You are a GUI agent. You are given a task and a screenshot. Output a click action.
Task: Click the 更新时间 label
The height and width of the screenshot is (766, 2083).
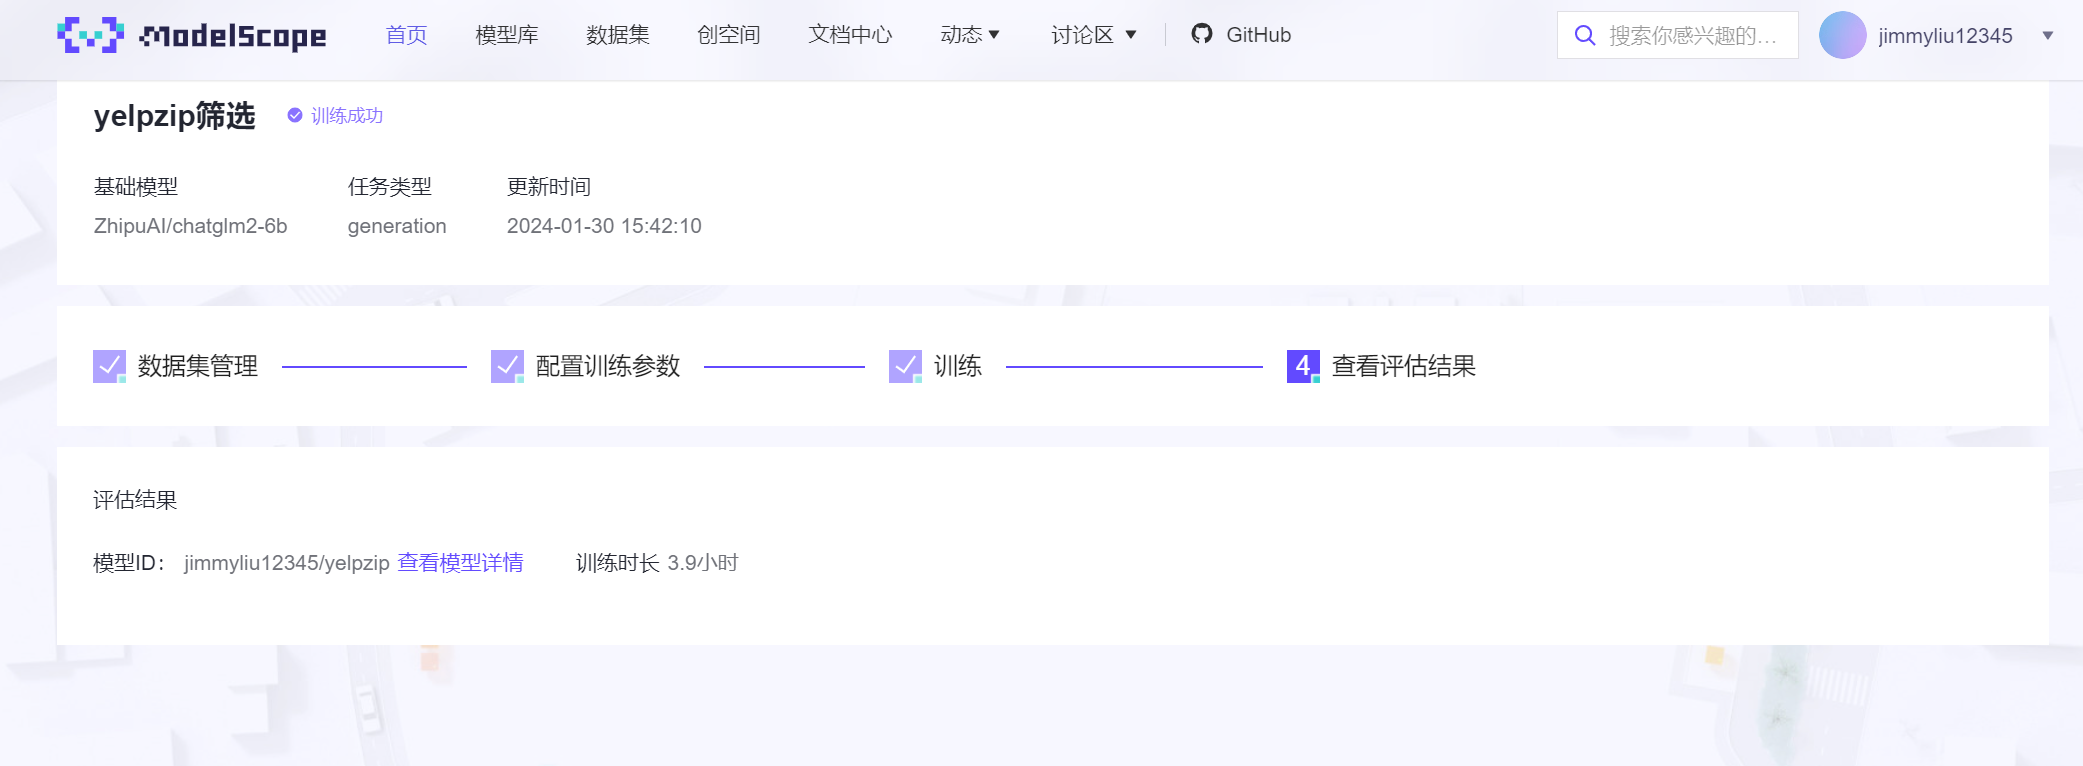pos(549,187)
